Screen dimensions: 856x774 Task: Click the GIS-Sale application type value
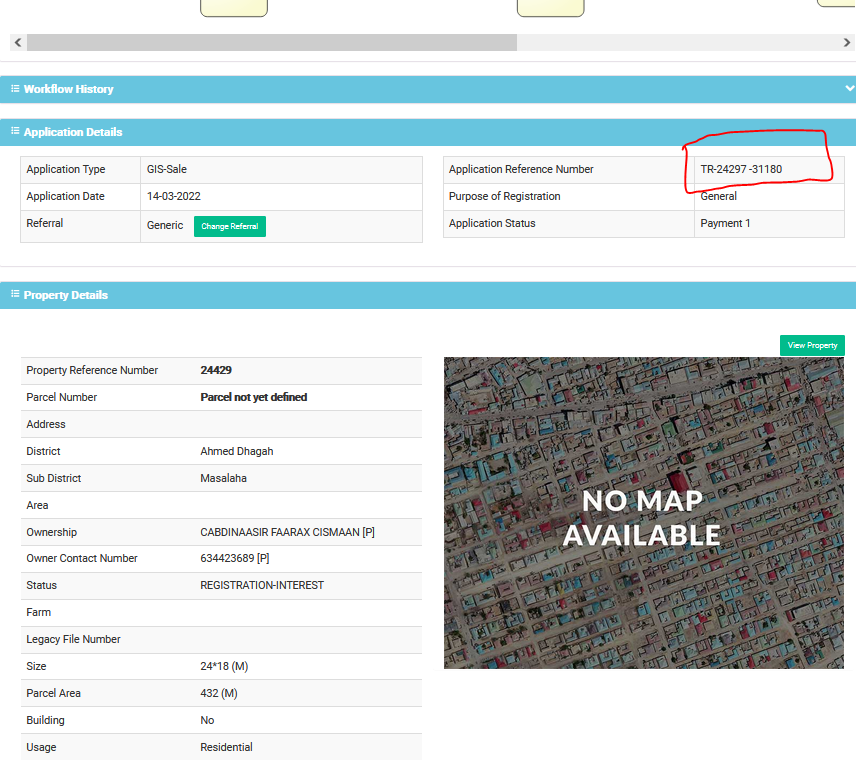[x=167, y=169]
